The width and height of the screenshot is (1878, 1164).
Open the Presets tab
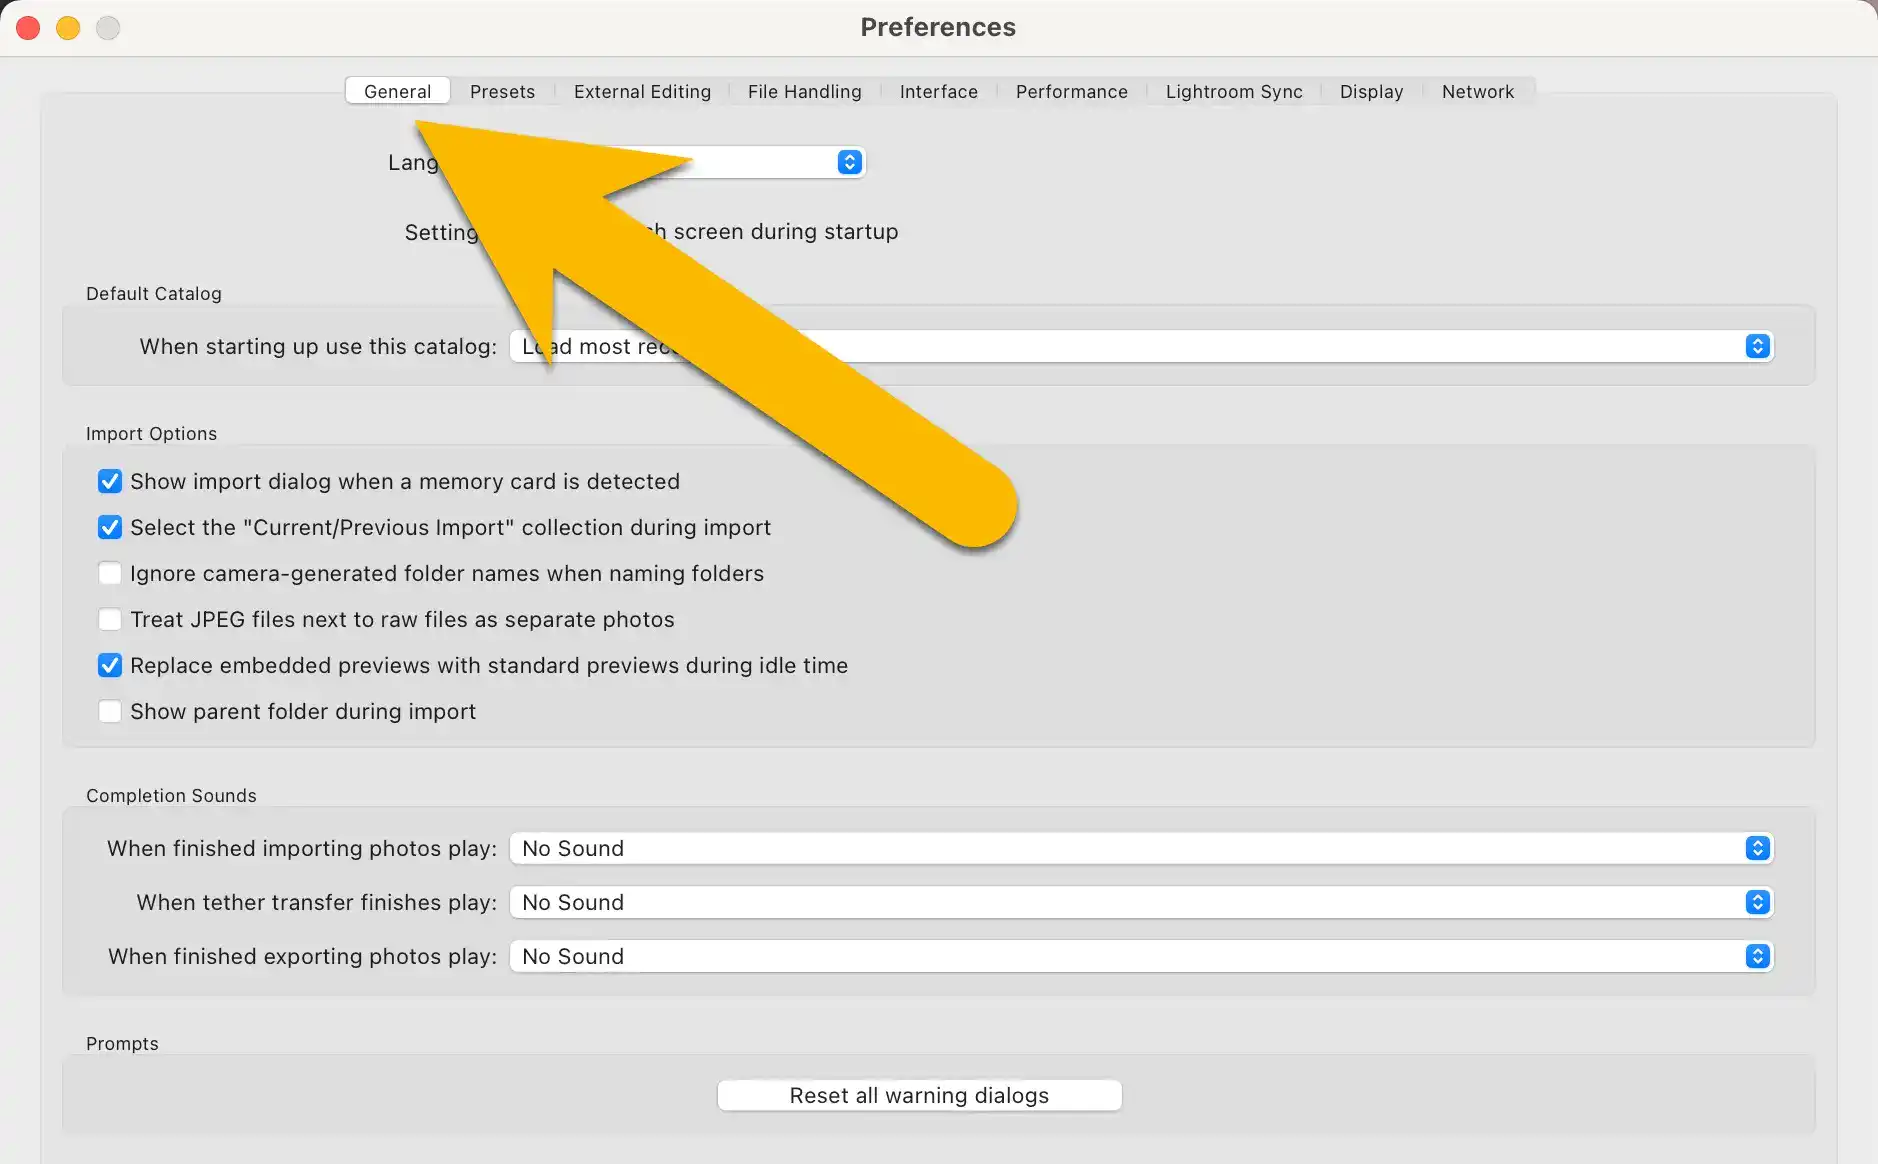tap(502, 91)
